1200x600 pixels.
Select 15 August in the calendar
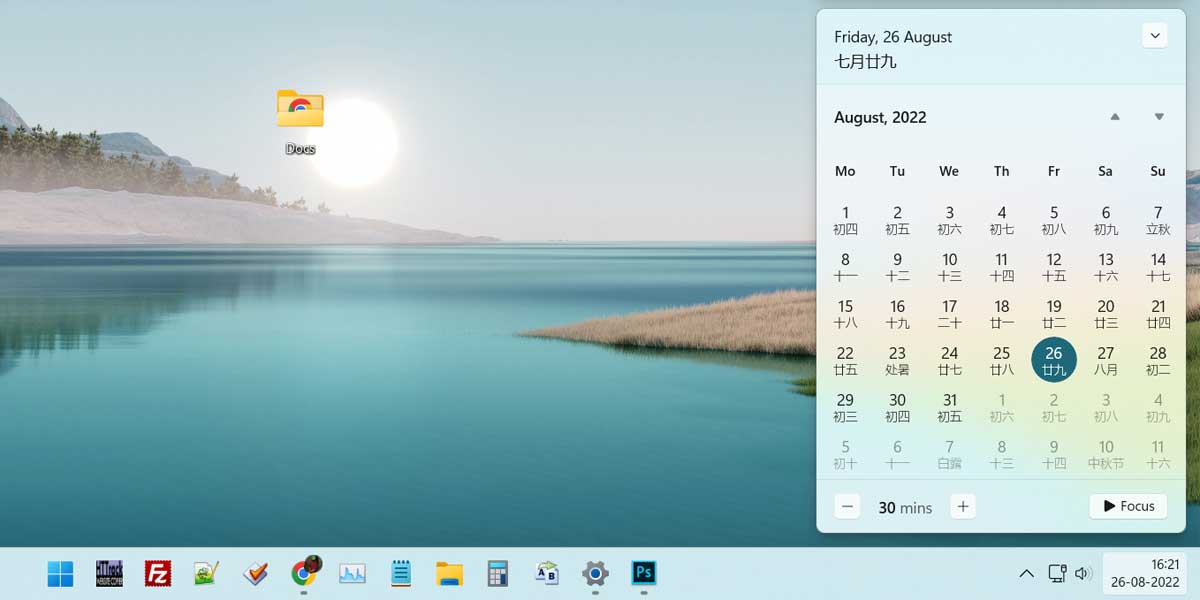point(845,313)
